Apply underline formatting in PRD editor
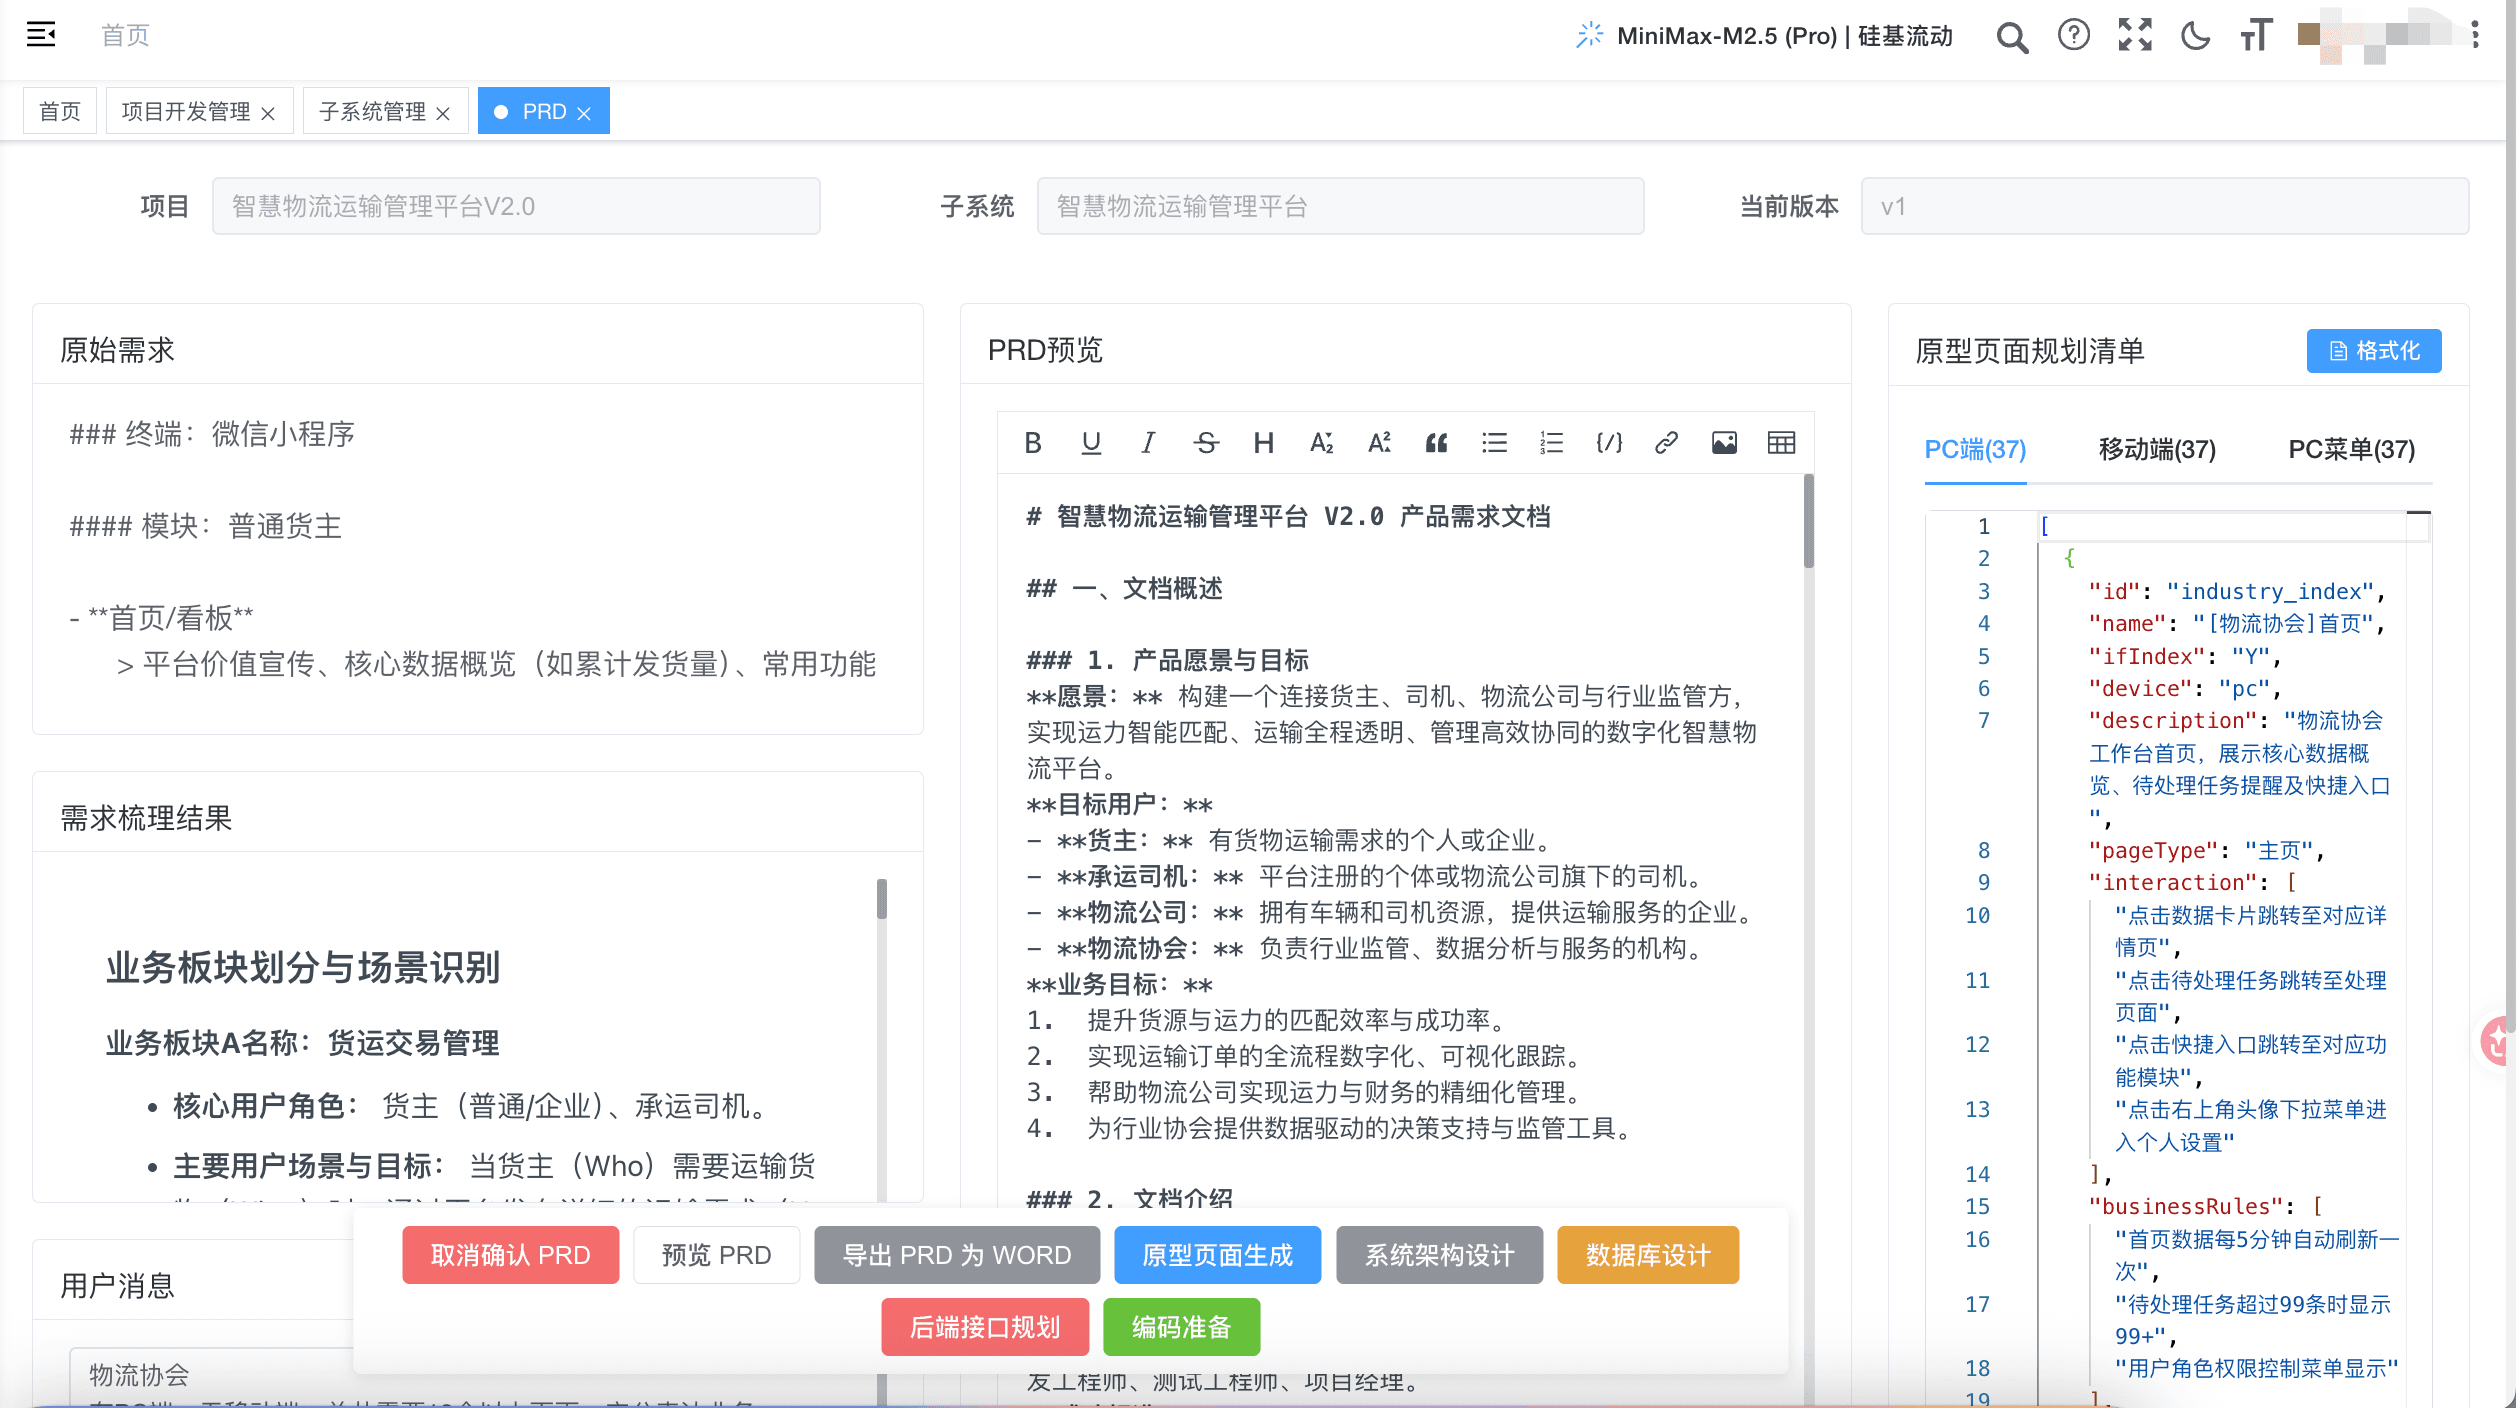2516x1408 pixels. coord(1091,443)
